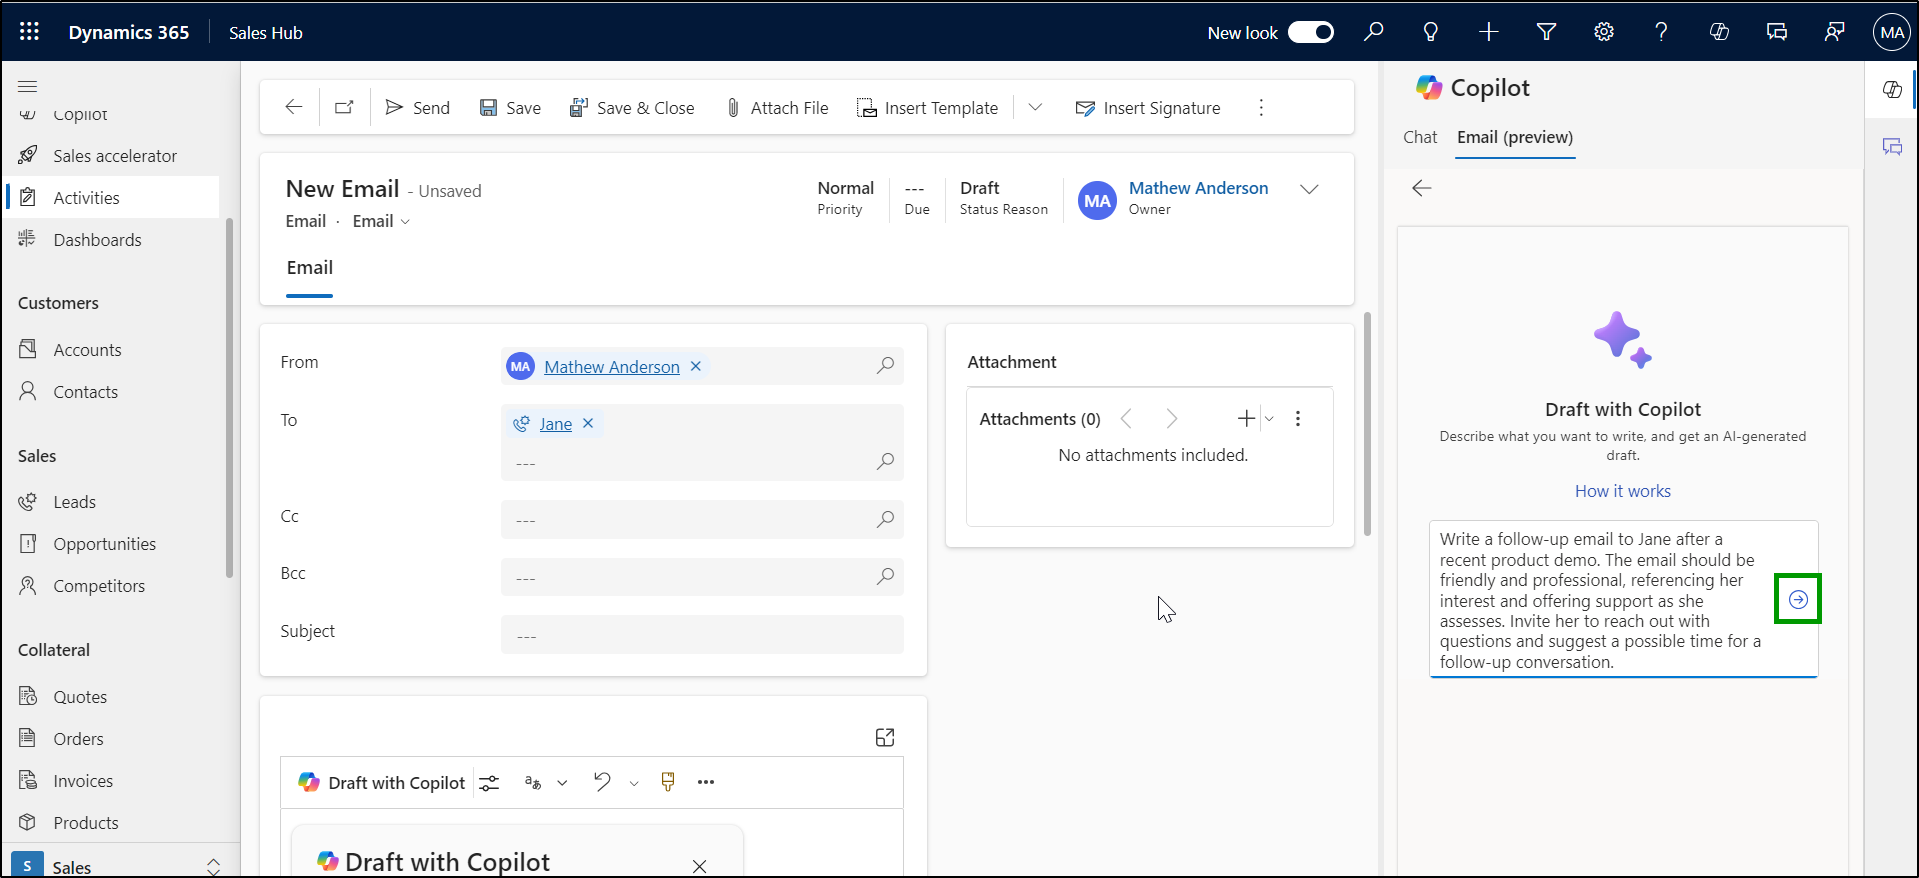Open the How it works link

(x=1623, y=491)
